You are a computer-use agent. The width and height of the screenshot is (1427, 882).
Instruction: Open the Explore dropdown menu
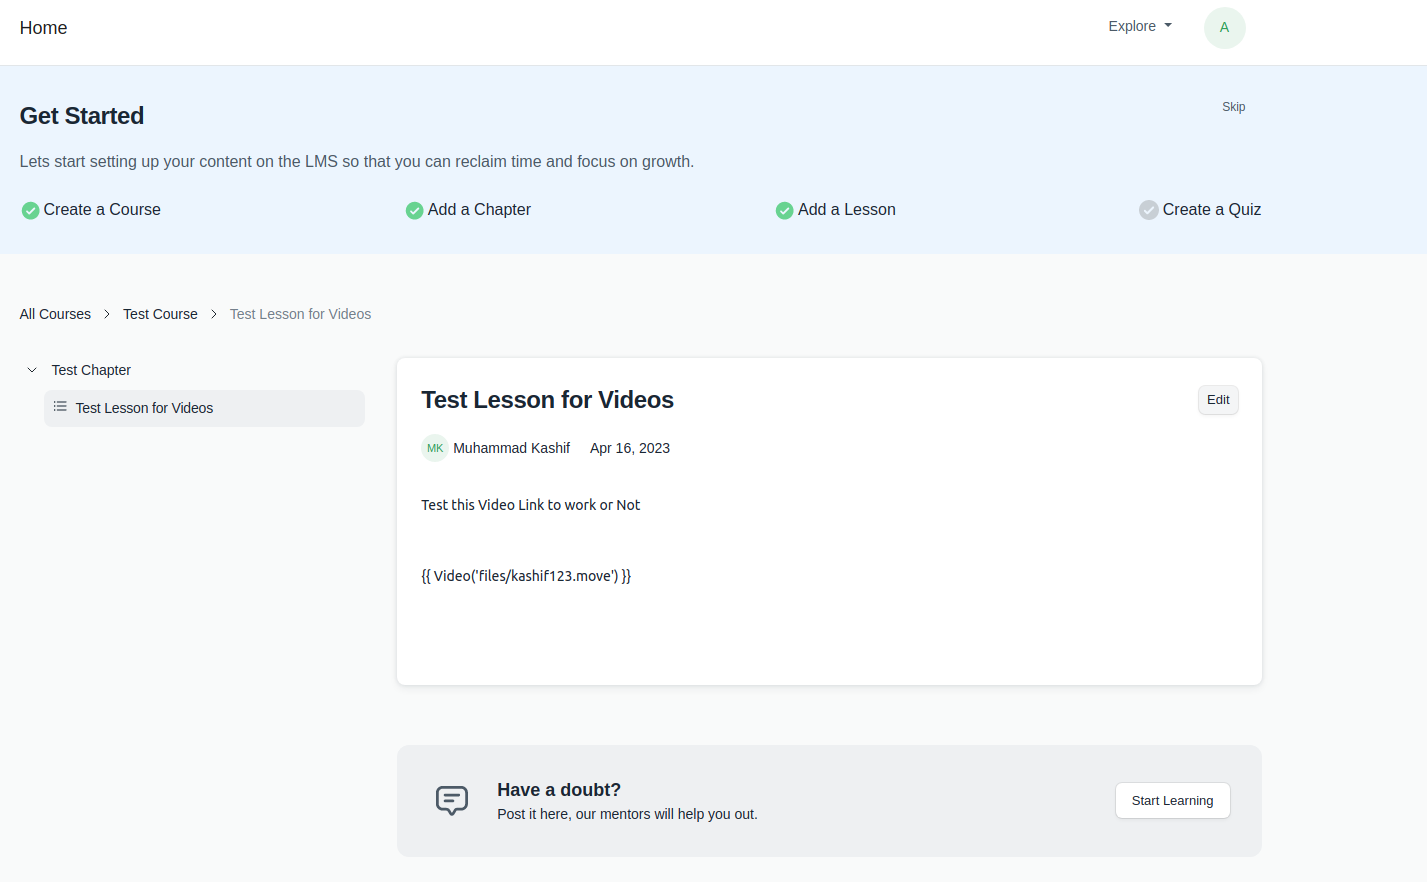[x=1139, y=26]
